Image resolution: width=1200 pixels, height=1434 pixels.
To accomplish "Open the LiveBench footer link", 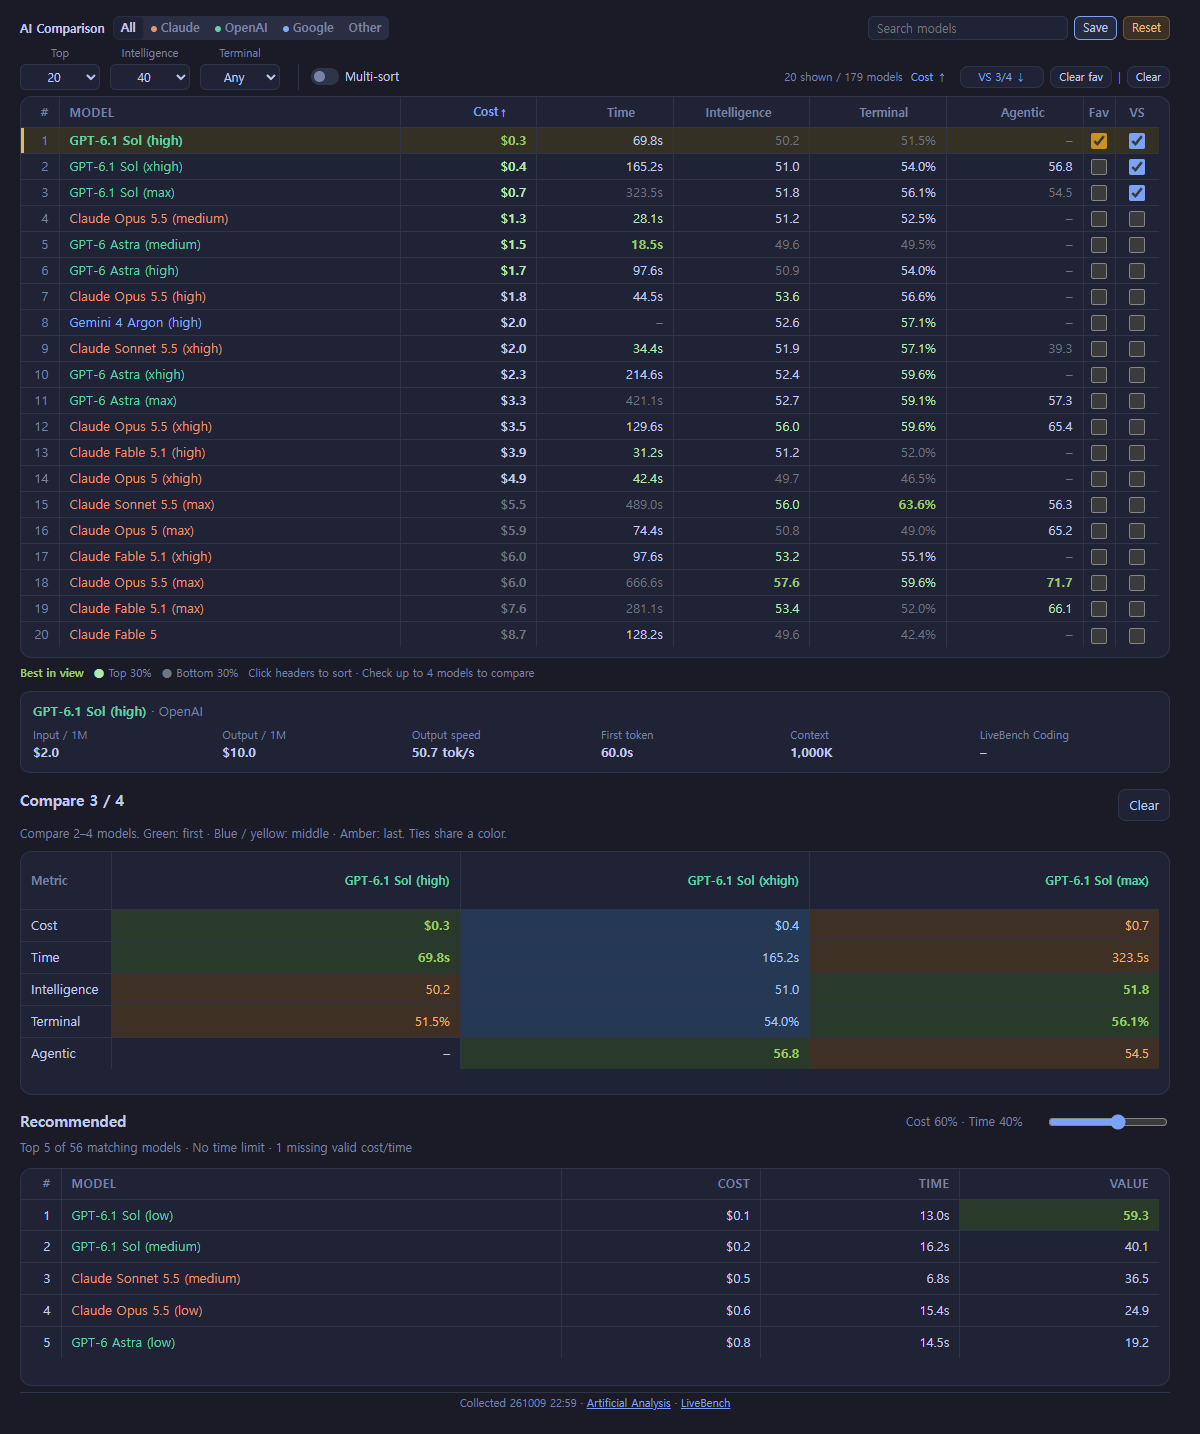I will (x=706, y=1404).
